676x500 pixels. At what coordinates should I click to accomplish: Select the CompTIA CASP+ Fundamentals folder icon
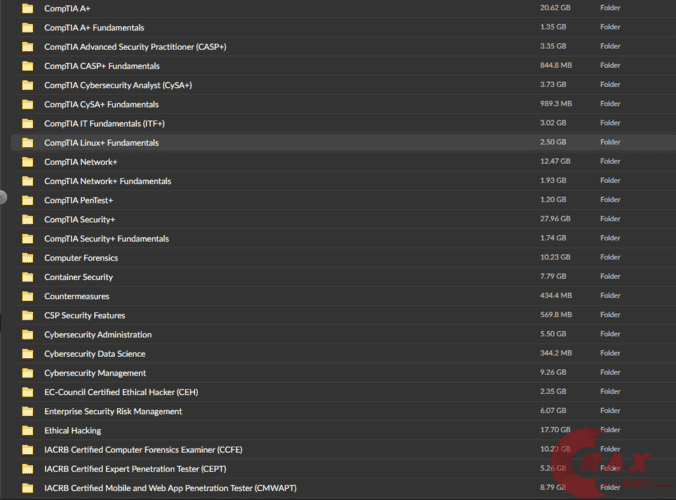(x=28, y=66)
